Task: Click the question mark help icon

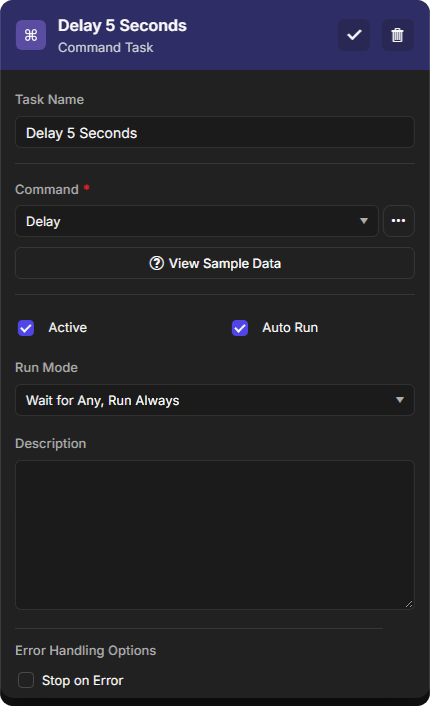Action: (156, 263)
